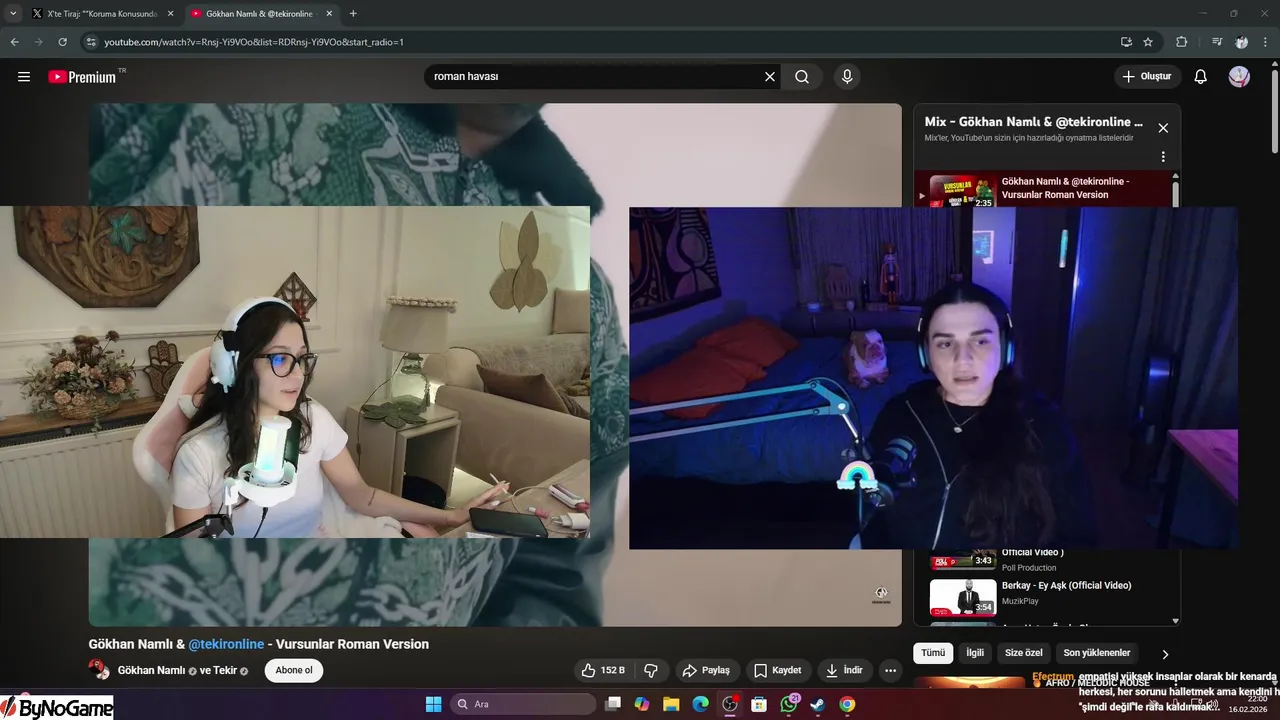Open Gökhan Namlı channel avatar
This screenshot has height=720, width=1280.
99,670
